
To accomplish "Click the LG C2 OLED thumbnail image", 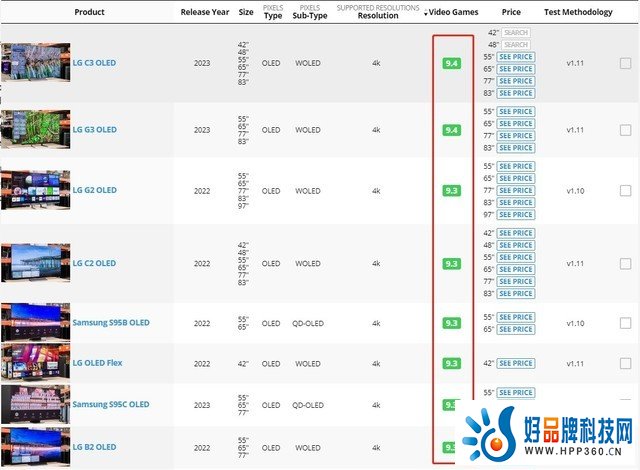I will 36,263.
